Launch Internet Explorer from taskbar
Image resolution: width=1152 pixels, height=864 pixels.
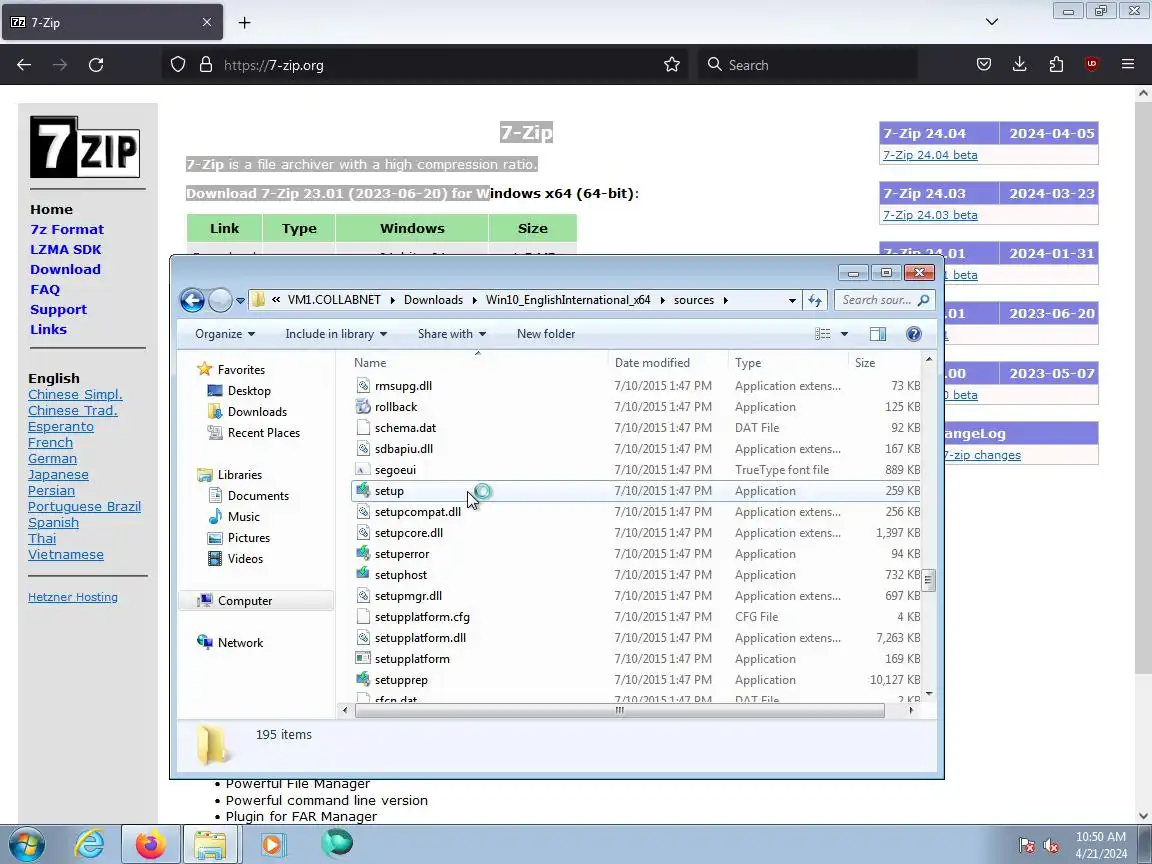89,845
